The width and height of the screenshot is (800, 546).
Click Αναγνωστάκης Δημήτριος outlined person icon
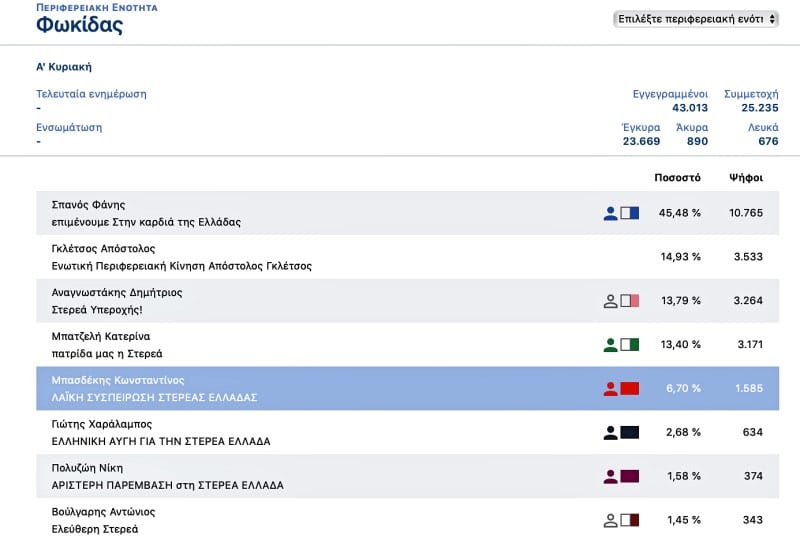pos(610,301)
